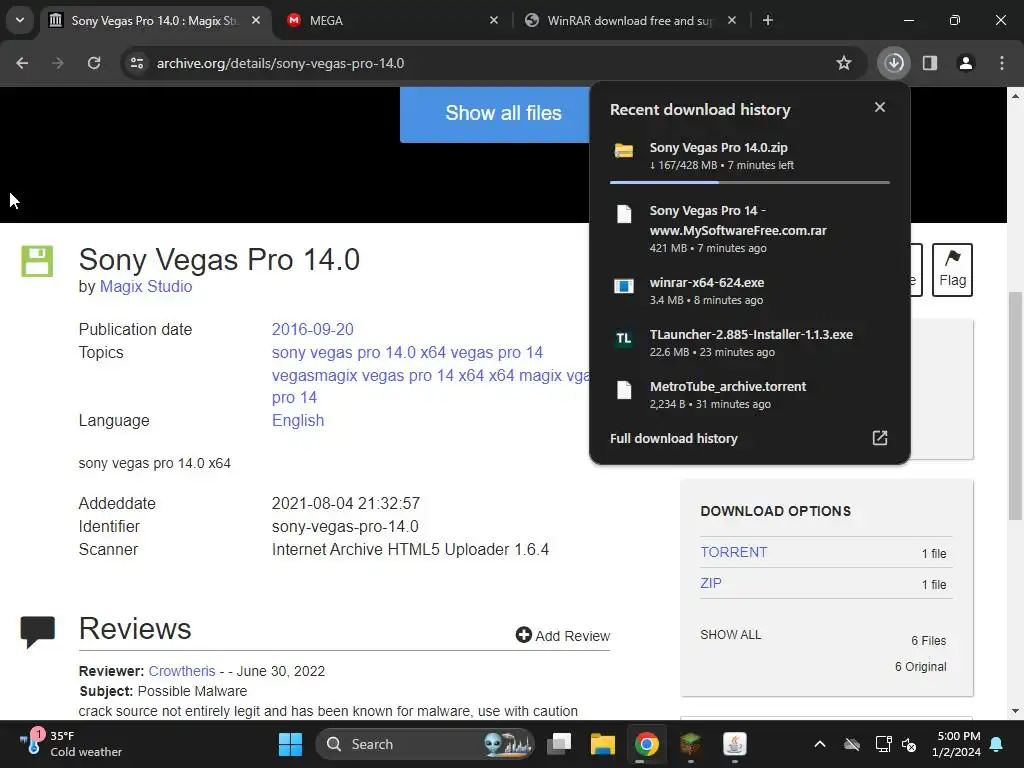Viewport: 1024px width, 768px height.
Task: Select the ZIP download option
Action: pos(711,583)
